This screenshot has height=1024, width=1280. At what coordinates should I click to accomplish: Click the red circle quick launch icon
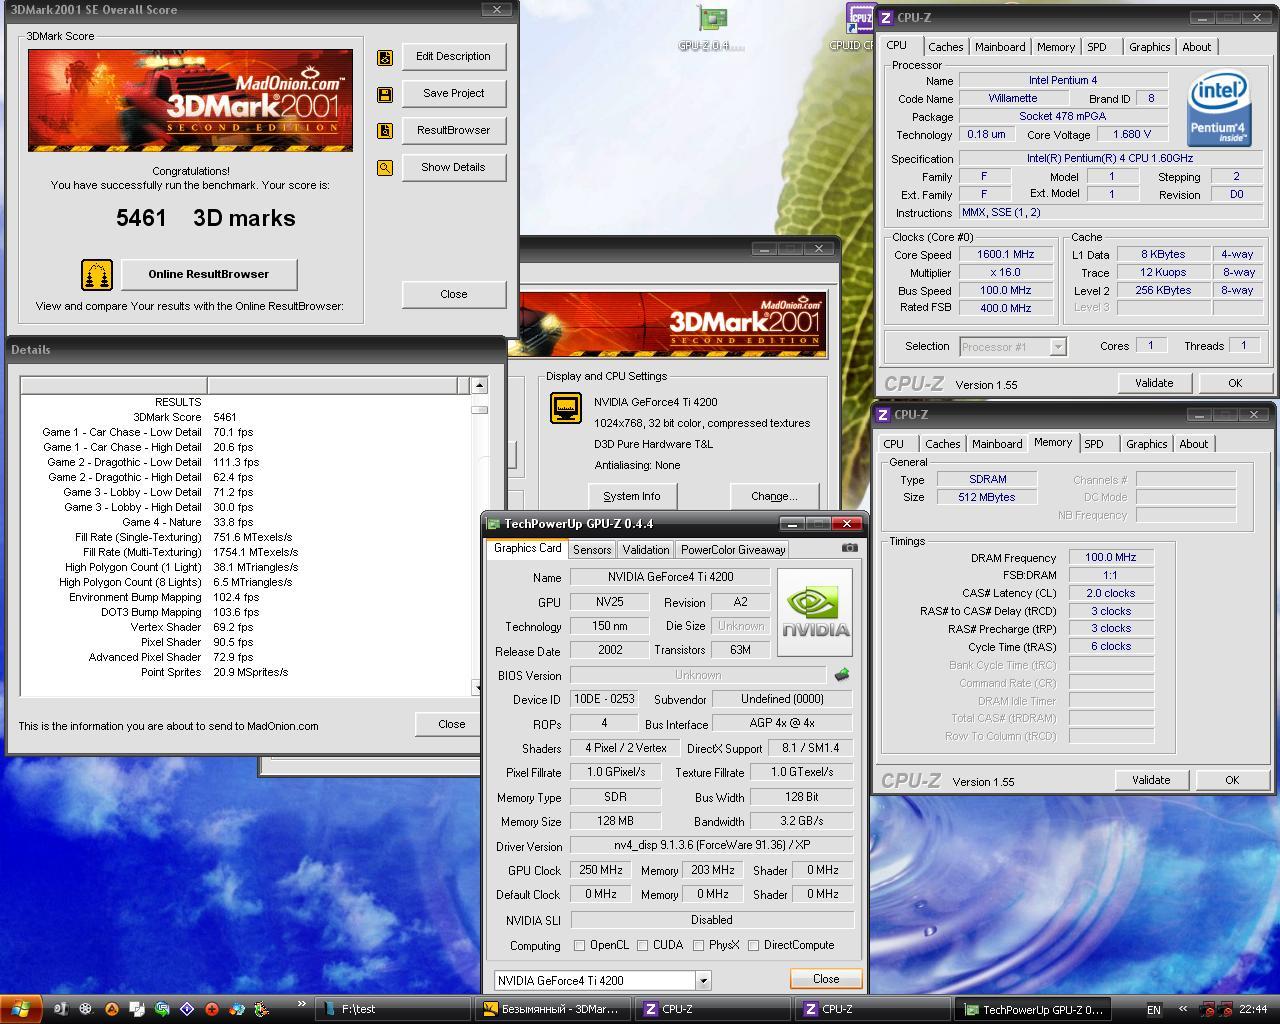coord(212,1010)
